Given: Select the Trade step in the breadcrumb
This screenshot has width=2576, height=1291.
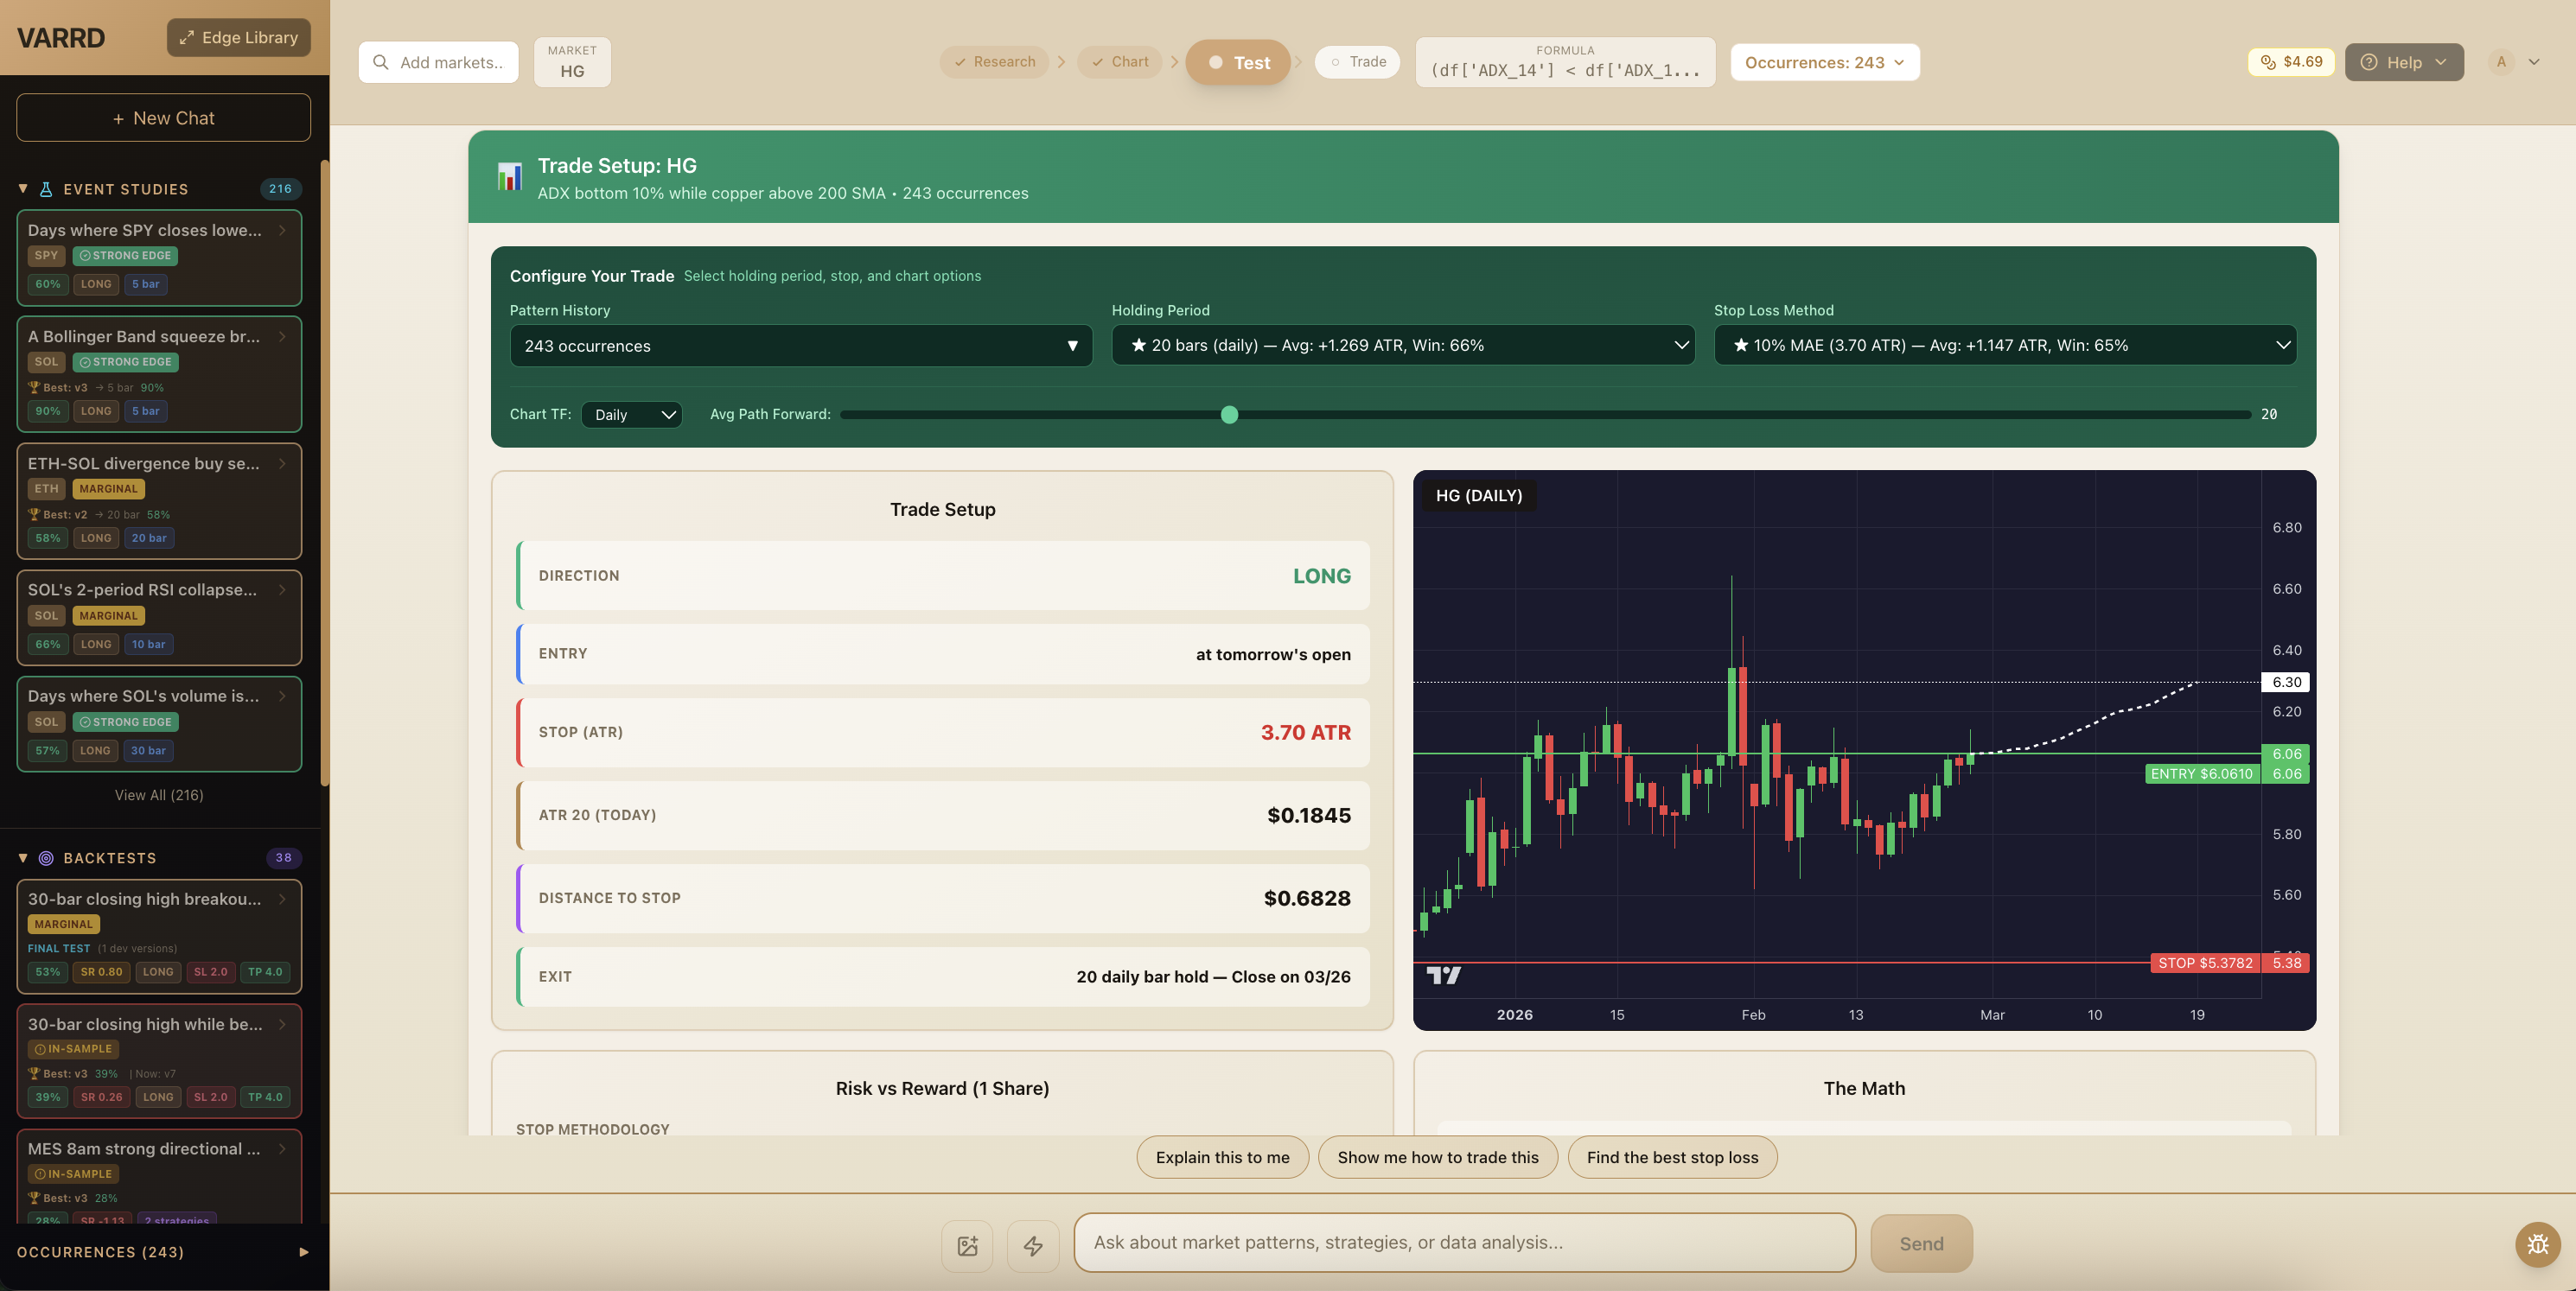Looking at the screenshot, I should tap(1357, 61).
